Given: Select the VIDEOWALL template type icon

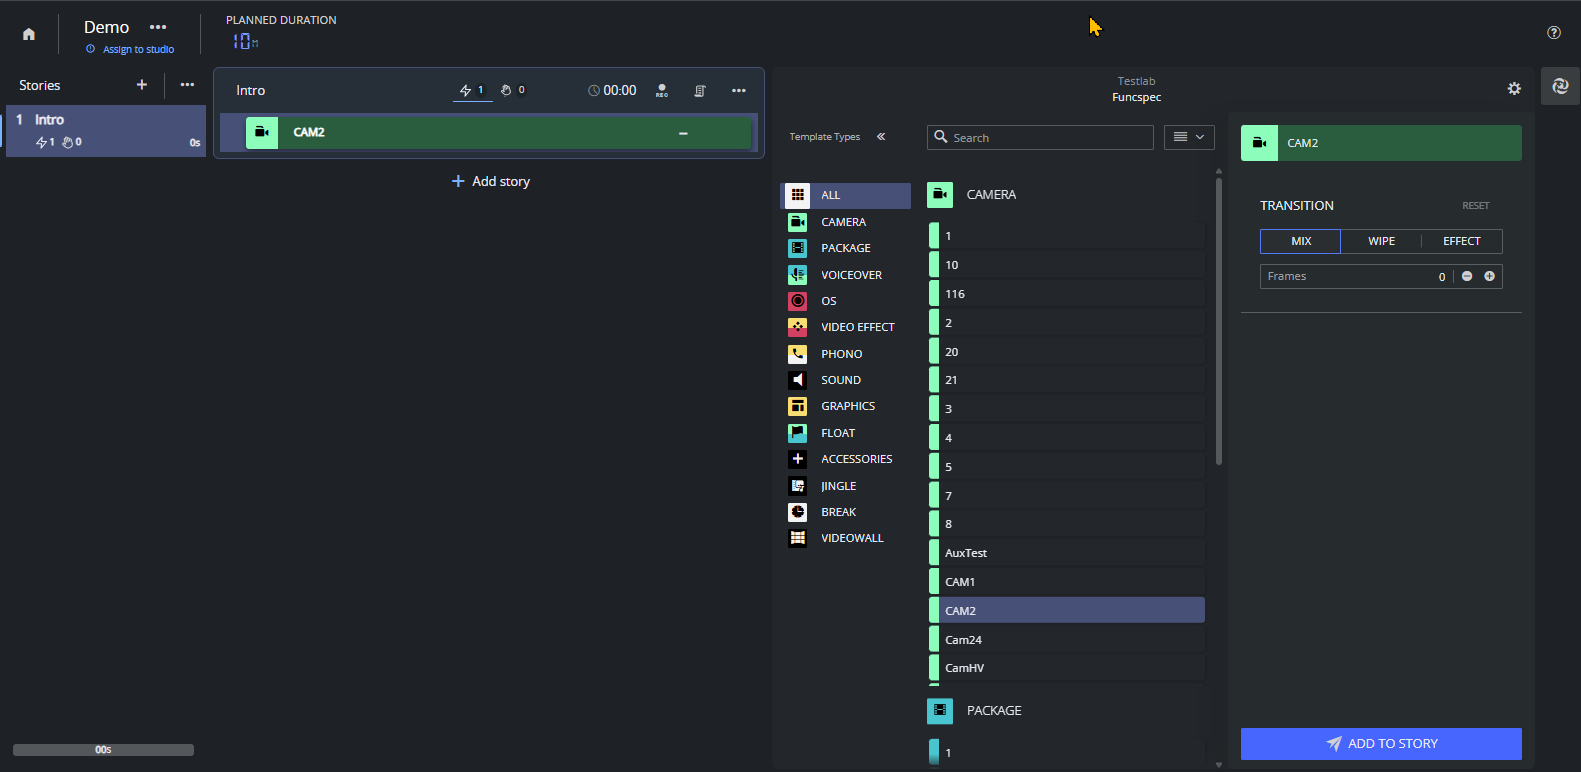Looking at the screenshot, I should [797, 538].
